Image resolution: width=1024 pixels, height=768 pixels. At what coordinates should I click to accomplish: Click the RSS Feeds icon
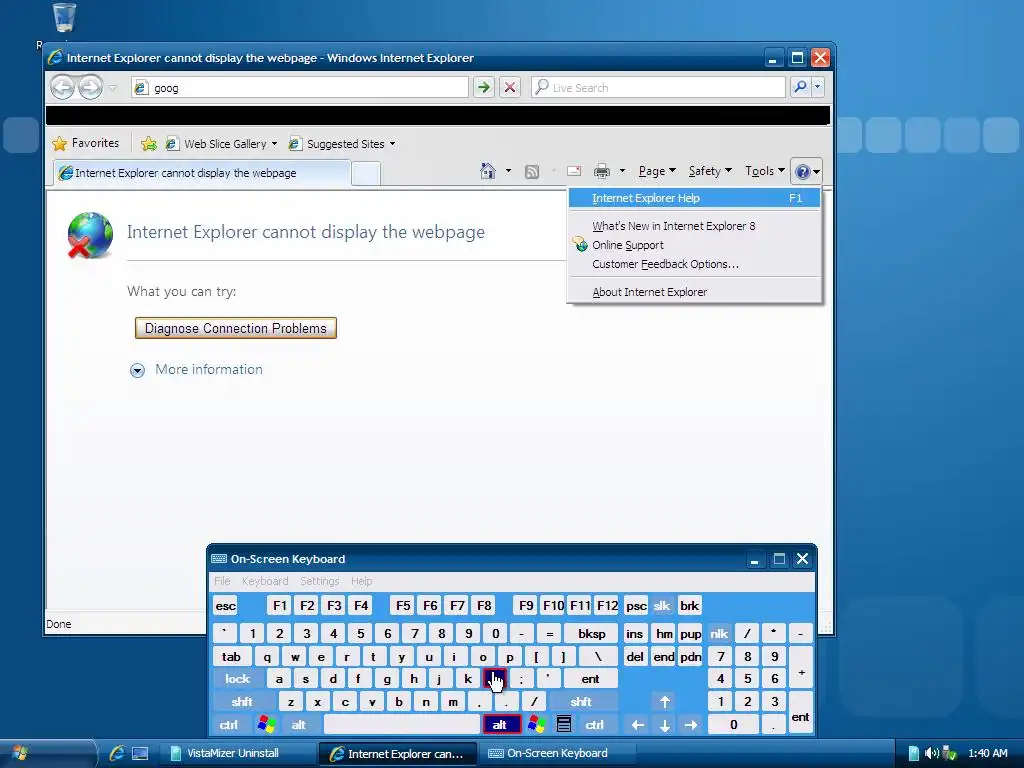(x=532, y=172)
